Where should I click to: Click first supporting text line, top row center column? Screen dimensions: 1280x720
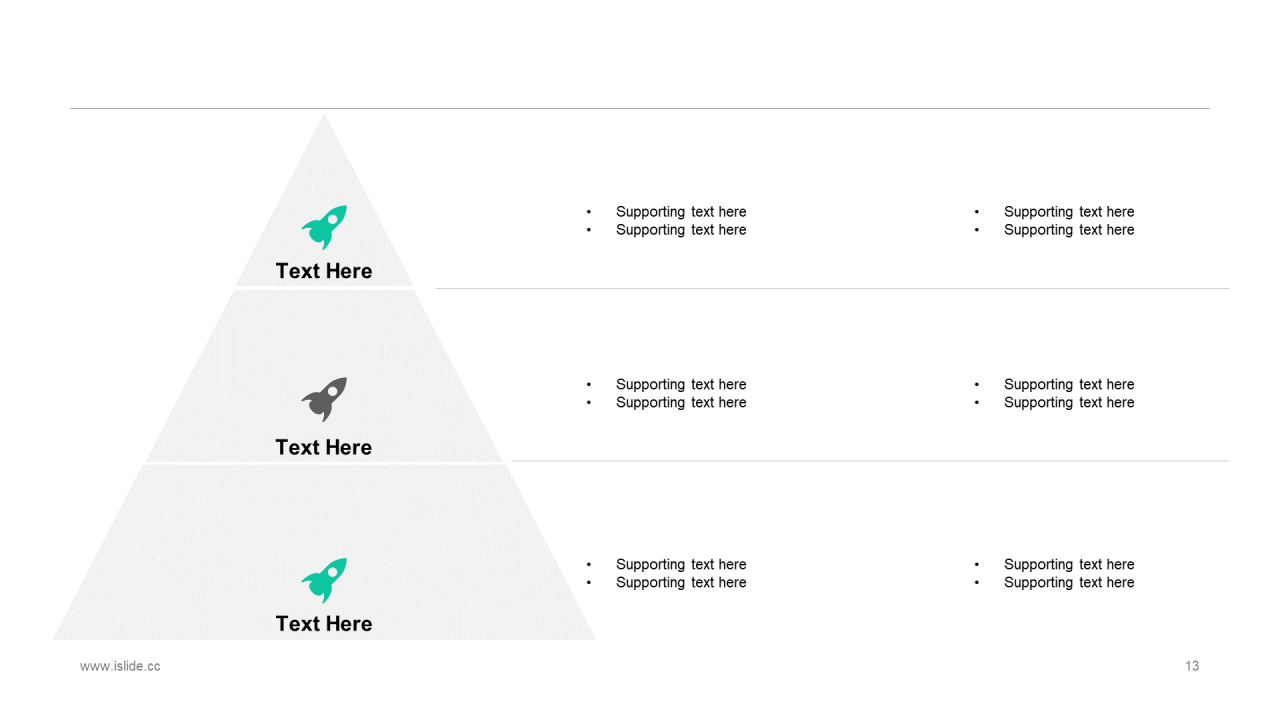(681, 212)
